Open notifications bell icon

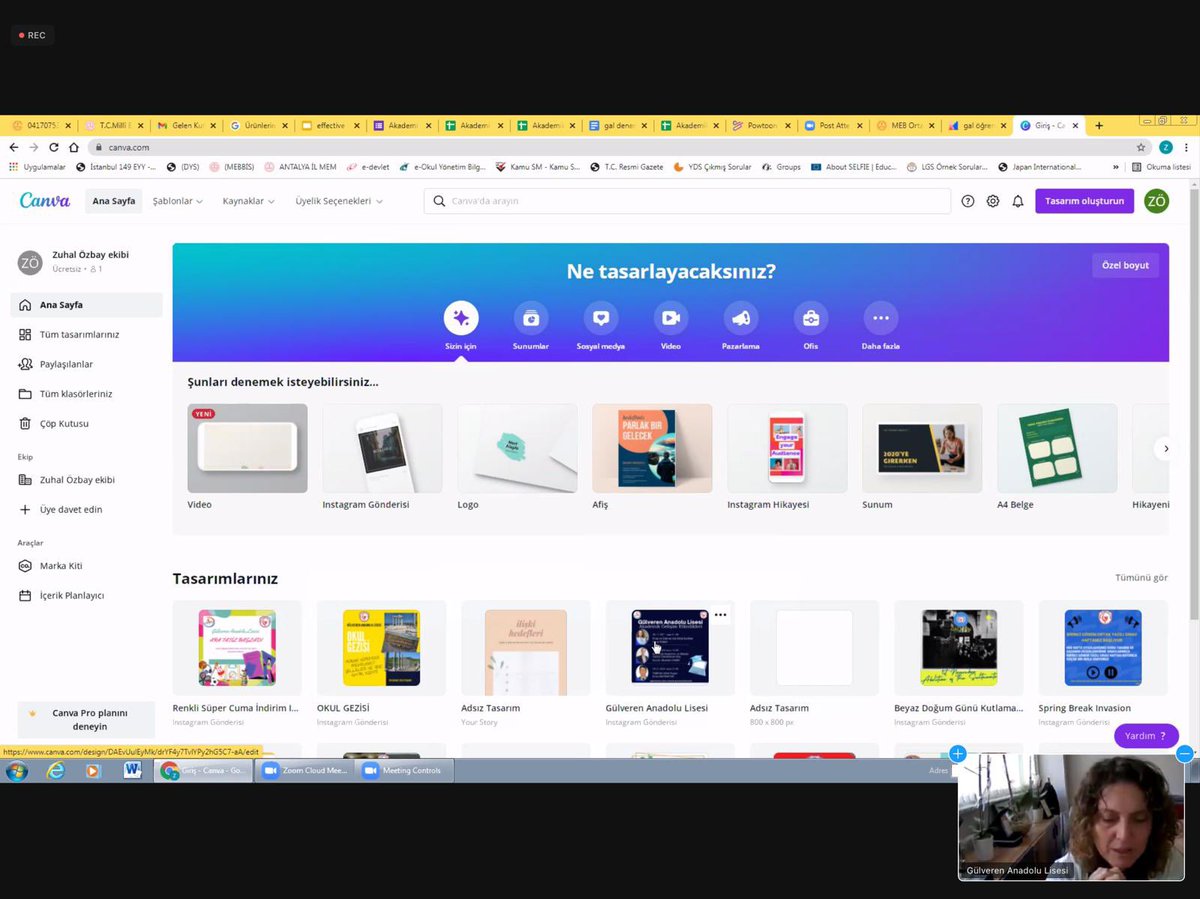tap(1018, 201)
